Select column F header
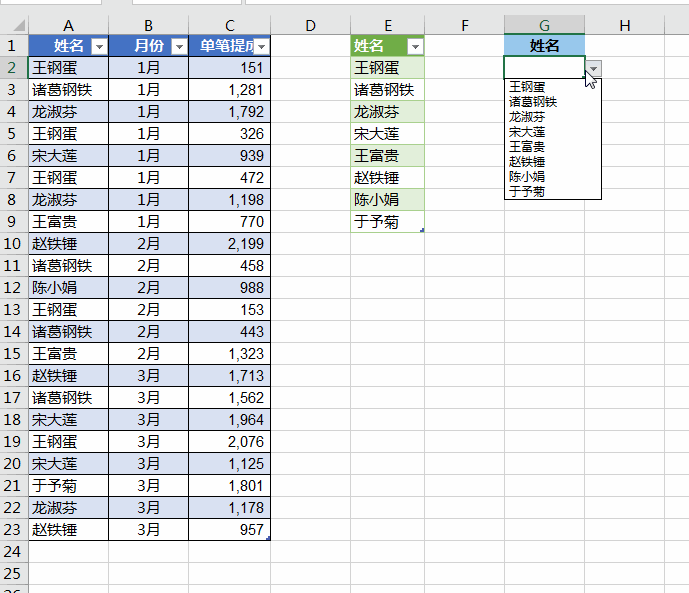 tap(464, 25)
